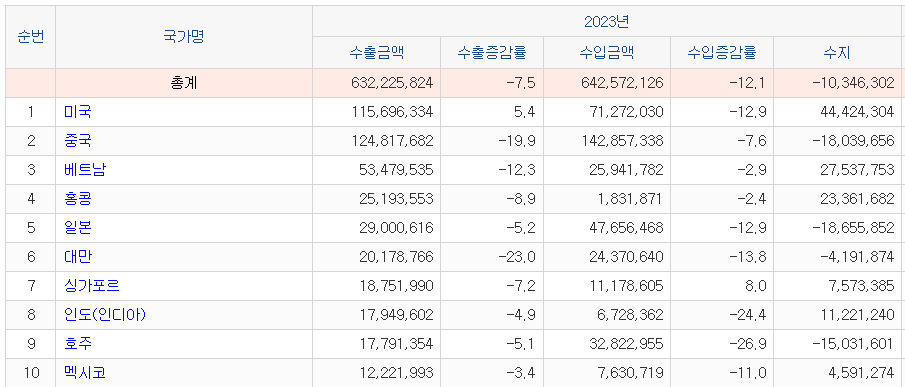This screenshot has width=905, height=387.
Task: Click the 수지 column header
Action: point(837,53)
